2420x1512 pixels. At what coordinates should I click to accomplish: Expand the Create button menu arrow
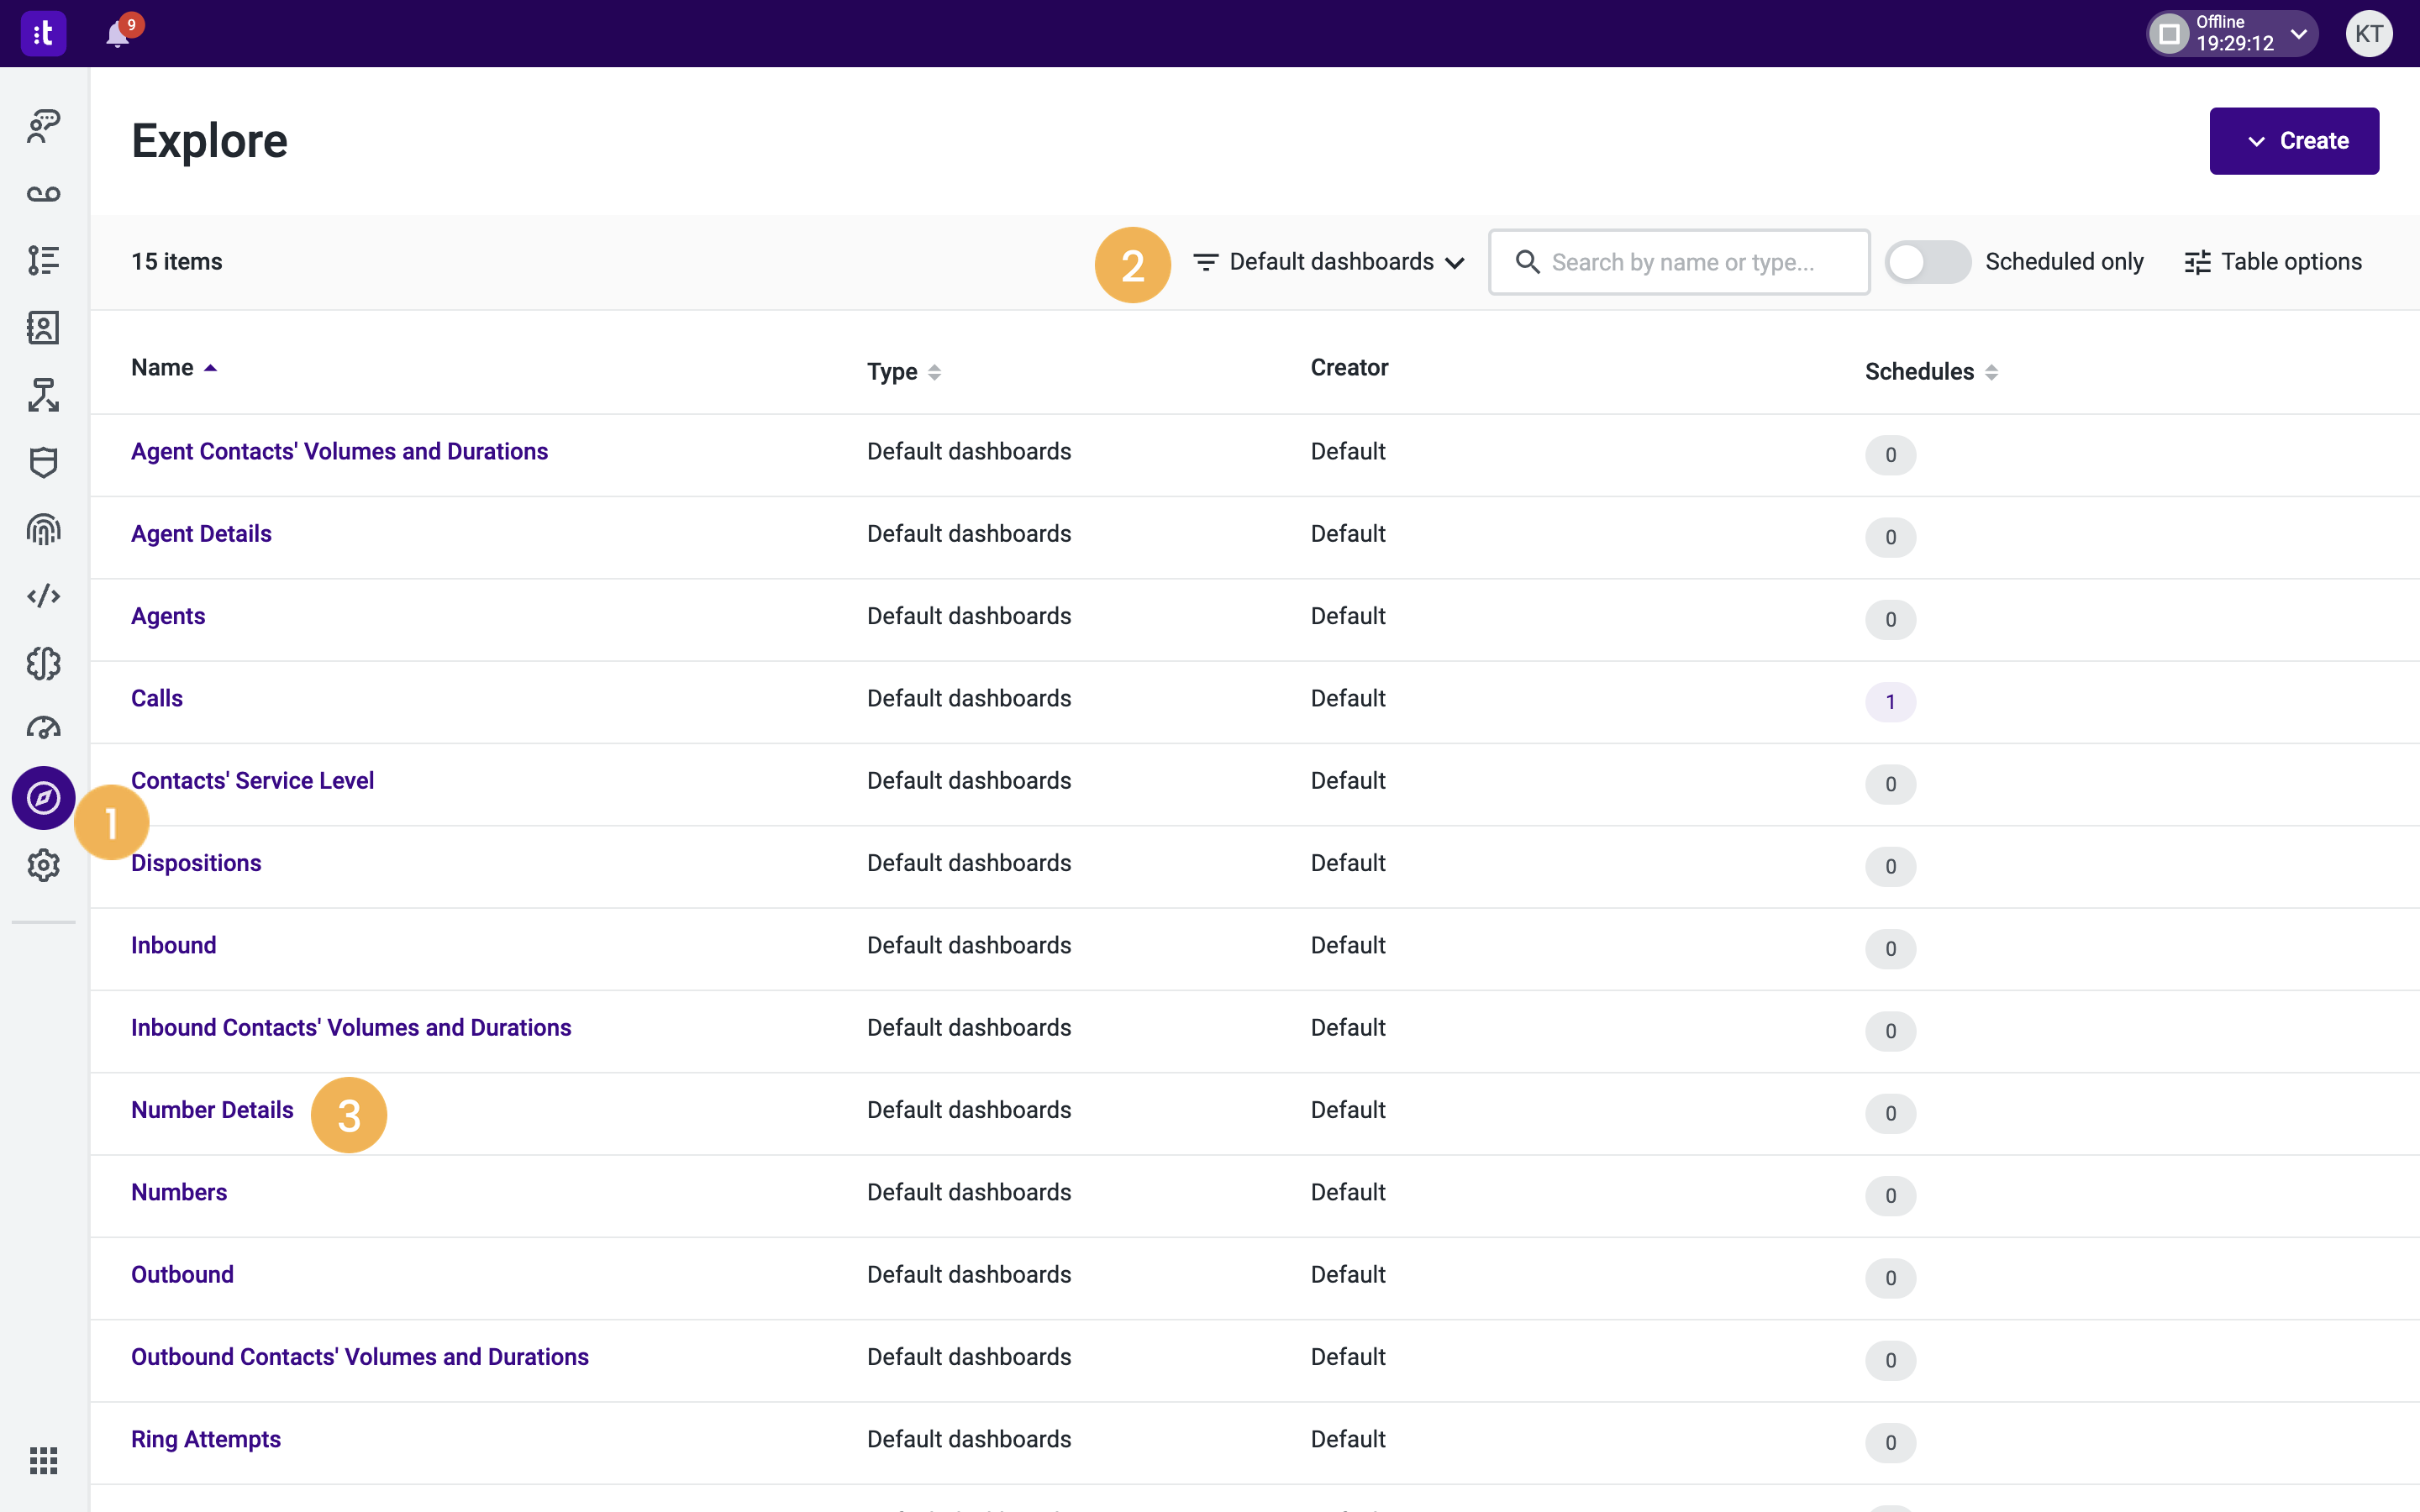click(x=2257, y=140)
